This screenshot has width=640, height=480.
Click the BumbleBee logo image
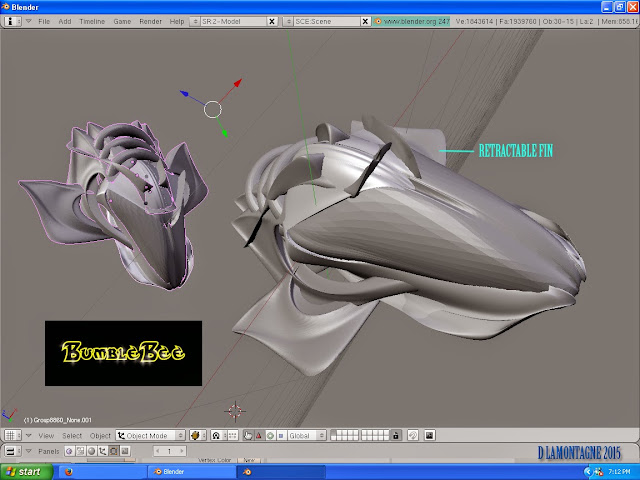tap(123, 353)
